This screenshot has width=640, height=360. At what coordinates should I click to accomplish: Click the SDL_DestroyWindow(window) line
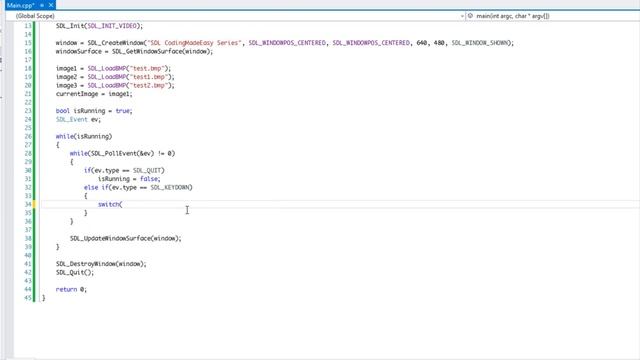click(101, 264)
